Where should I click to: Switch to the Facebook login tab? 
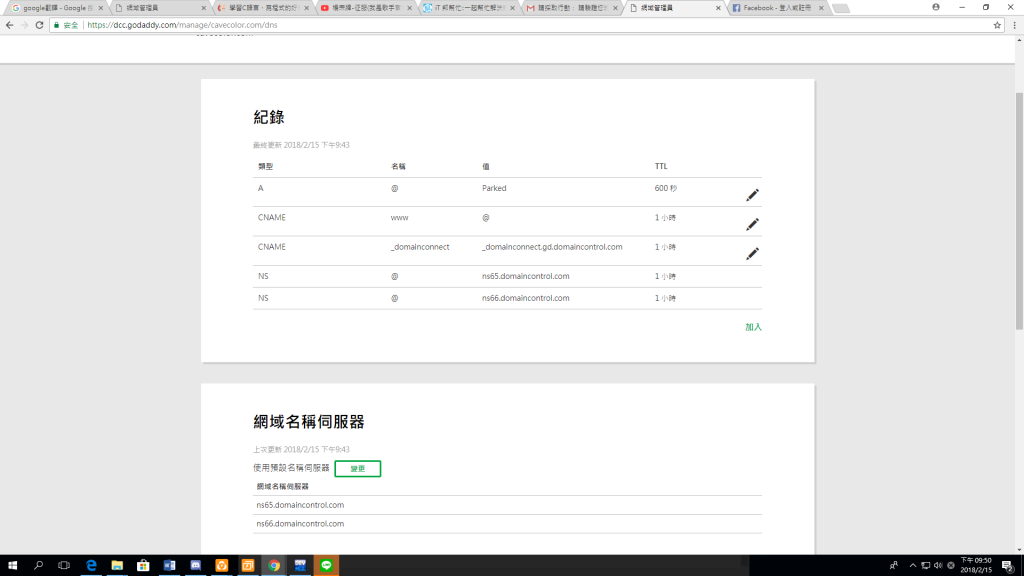click(777, 8)
